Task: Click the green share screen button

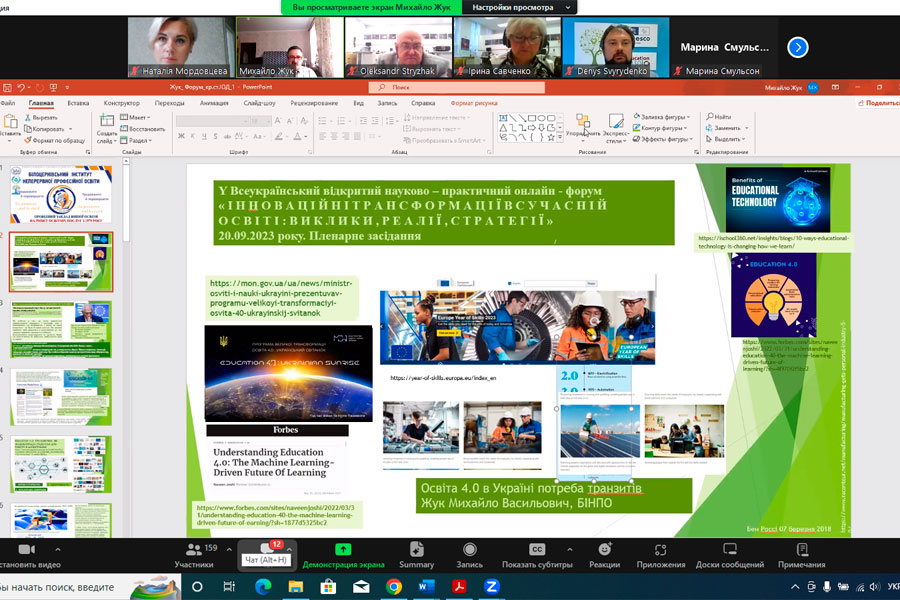Action: 343,551
